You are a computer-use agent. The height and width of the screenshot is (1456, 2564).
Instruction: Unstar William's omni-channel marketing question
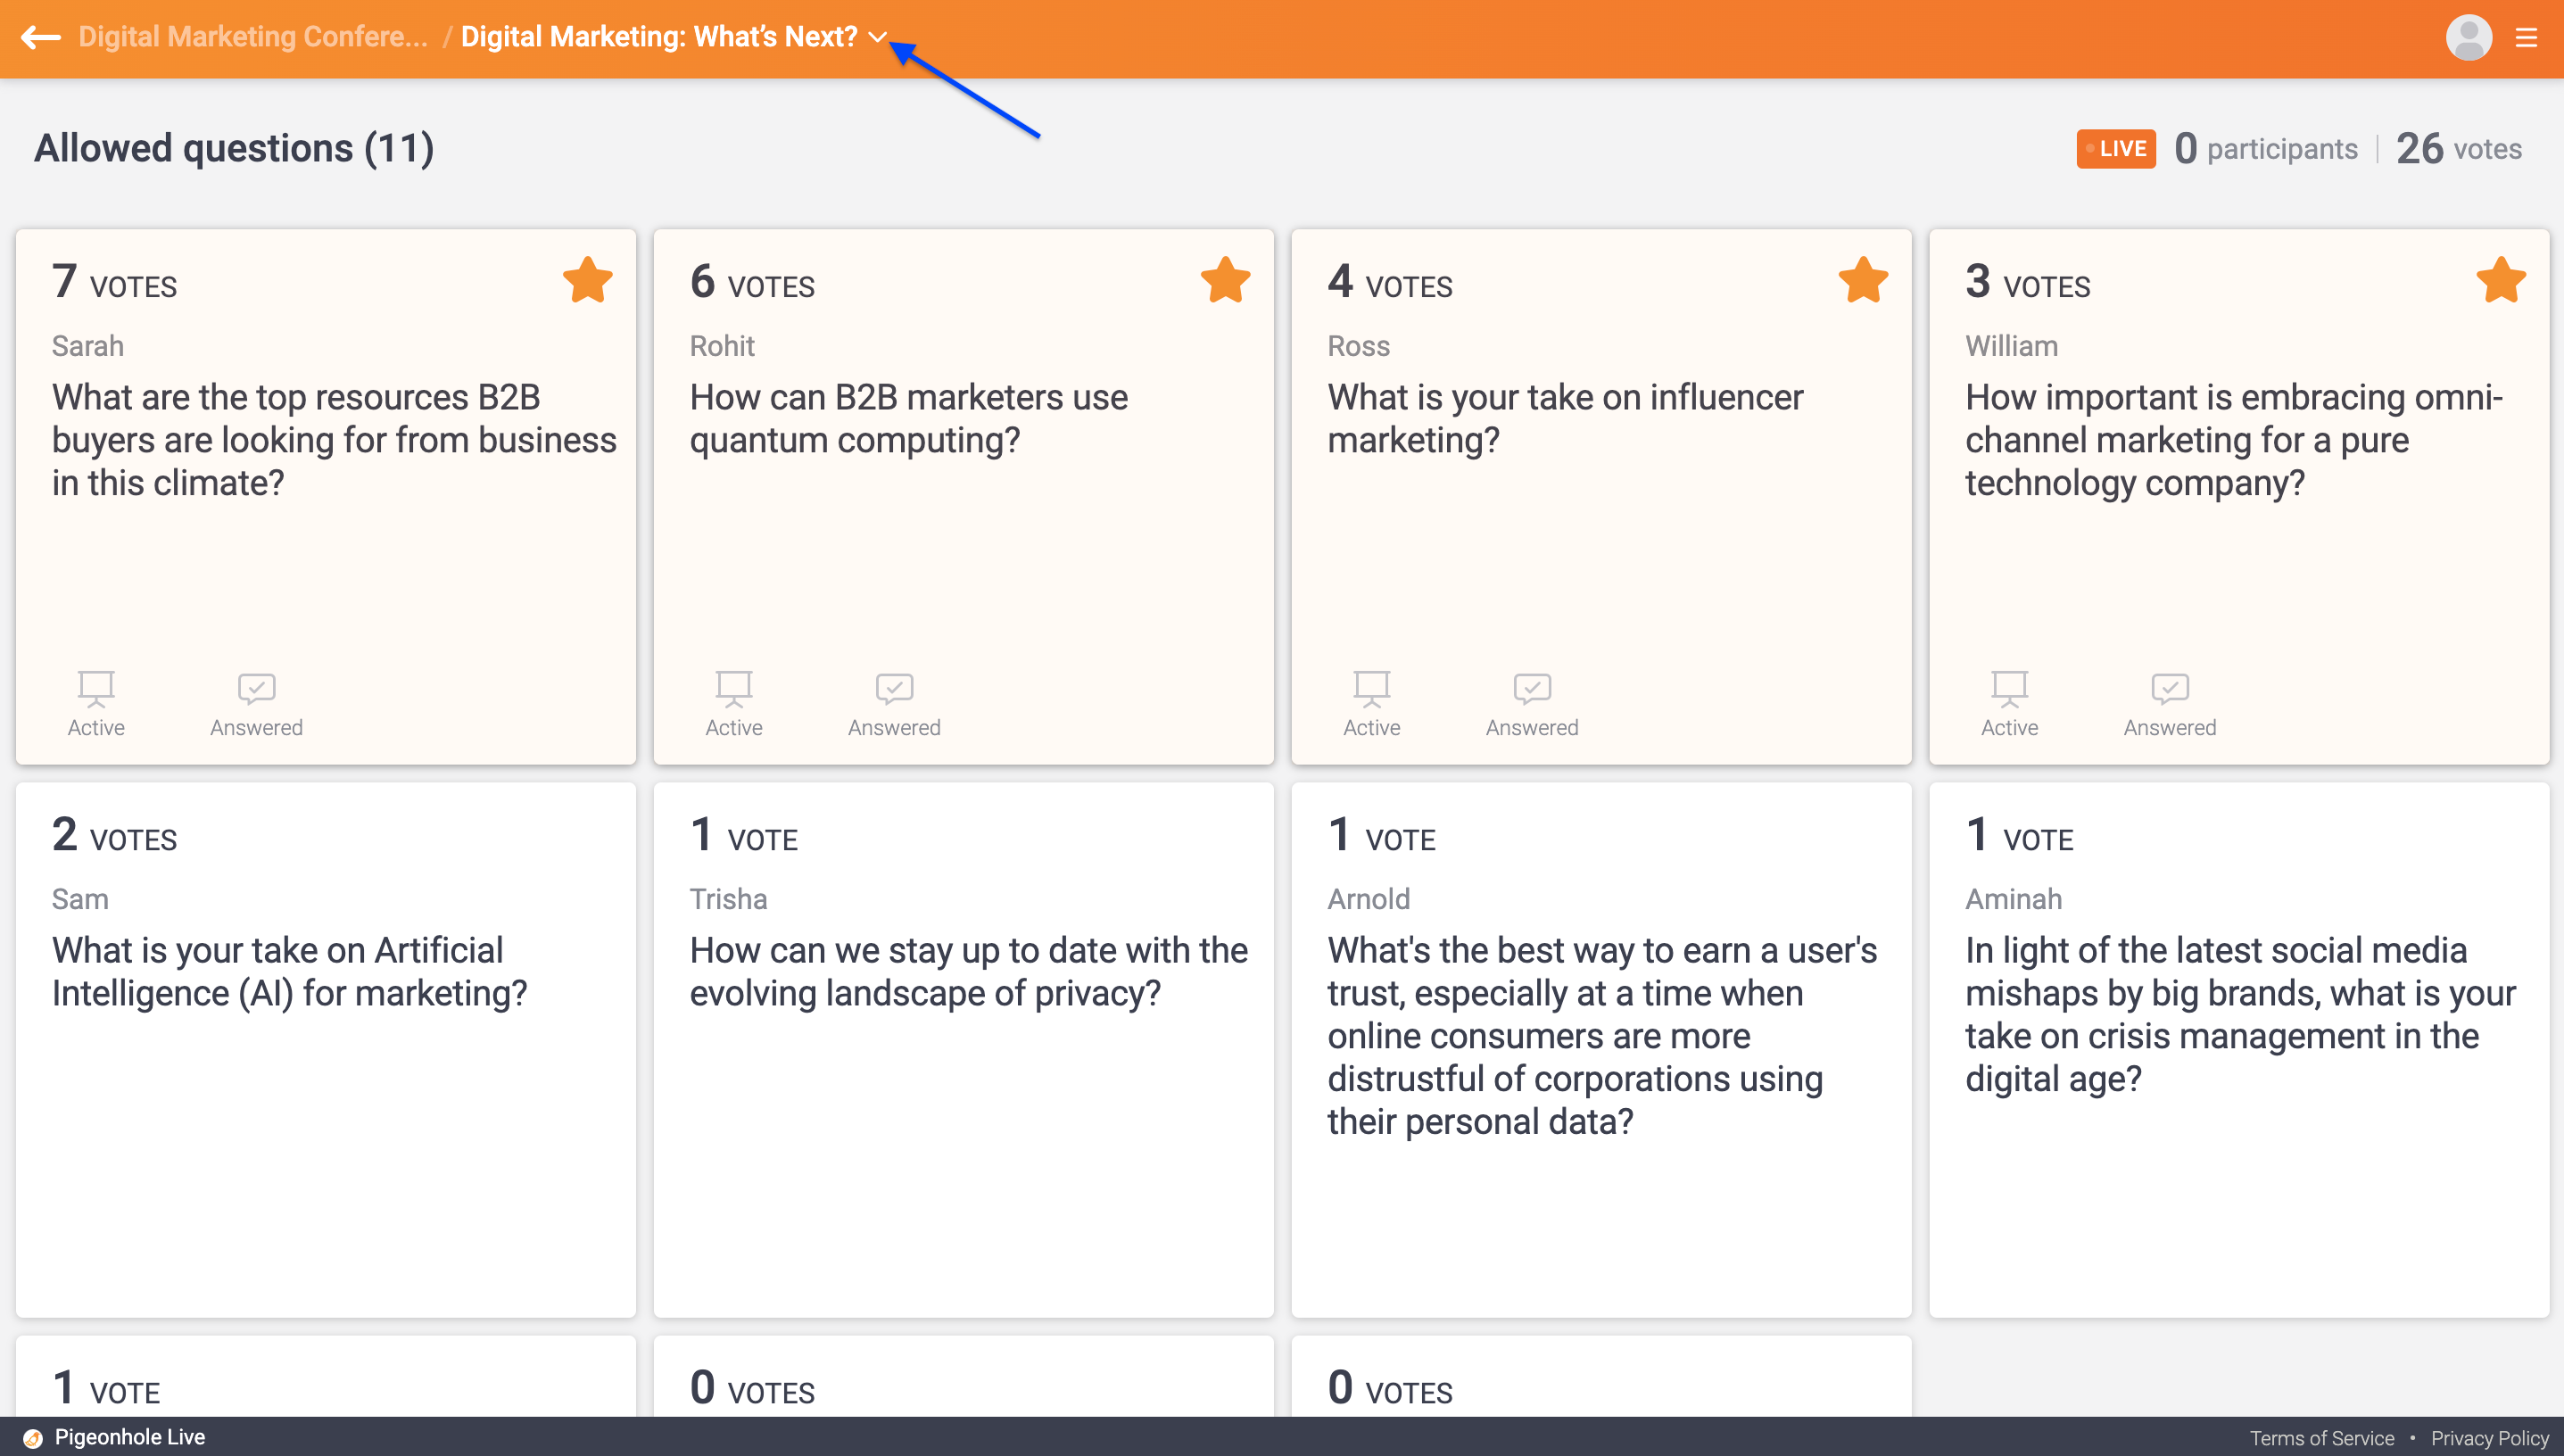2502,280
